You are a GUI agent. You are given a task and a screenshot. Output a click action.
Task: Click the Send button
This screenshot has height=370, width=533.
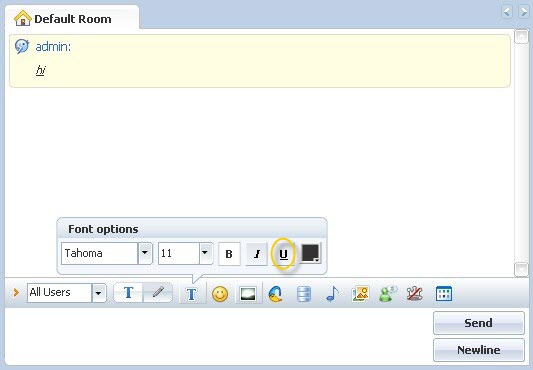[x=478, y=323]
